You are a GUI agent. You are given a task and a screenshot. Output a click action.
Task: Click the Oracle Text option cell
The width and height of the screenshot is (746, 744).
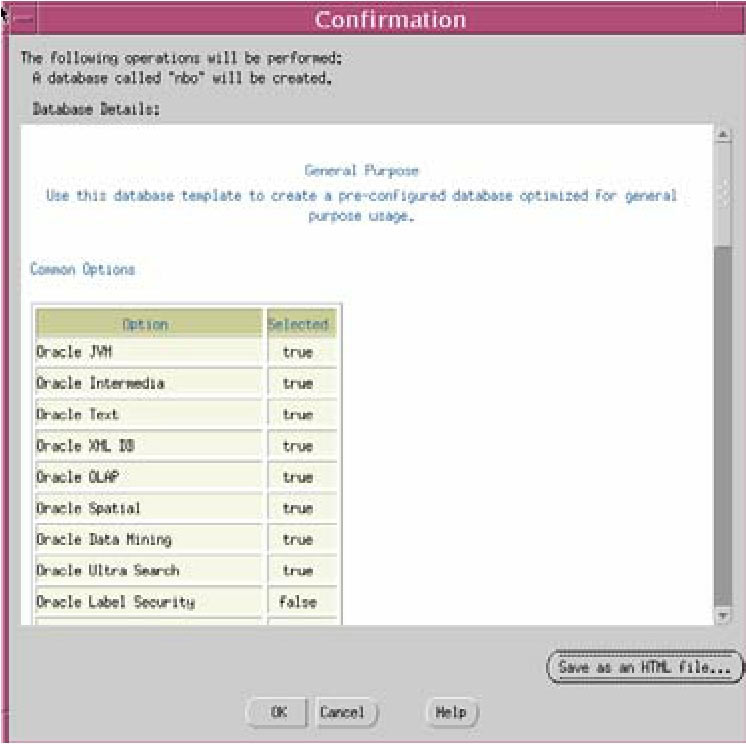[148, 414]
